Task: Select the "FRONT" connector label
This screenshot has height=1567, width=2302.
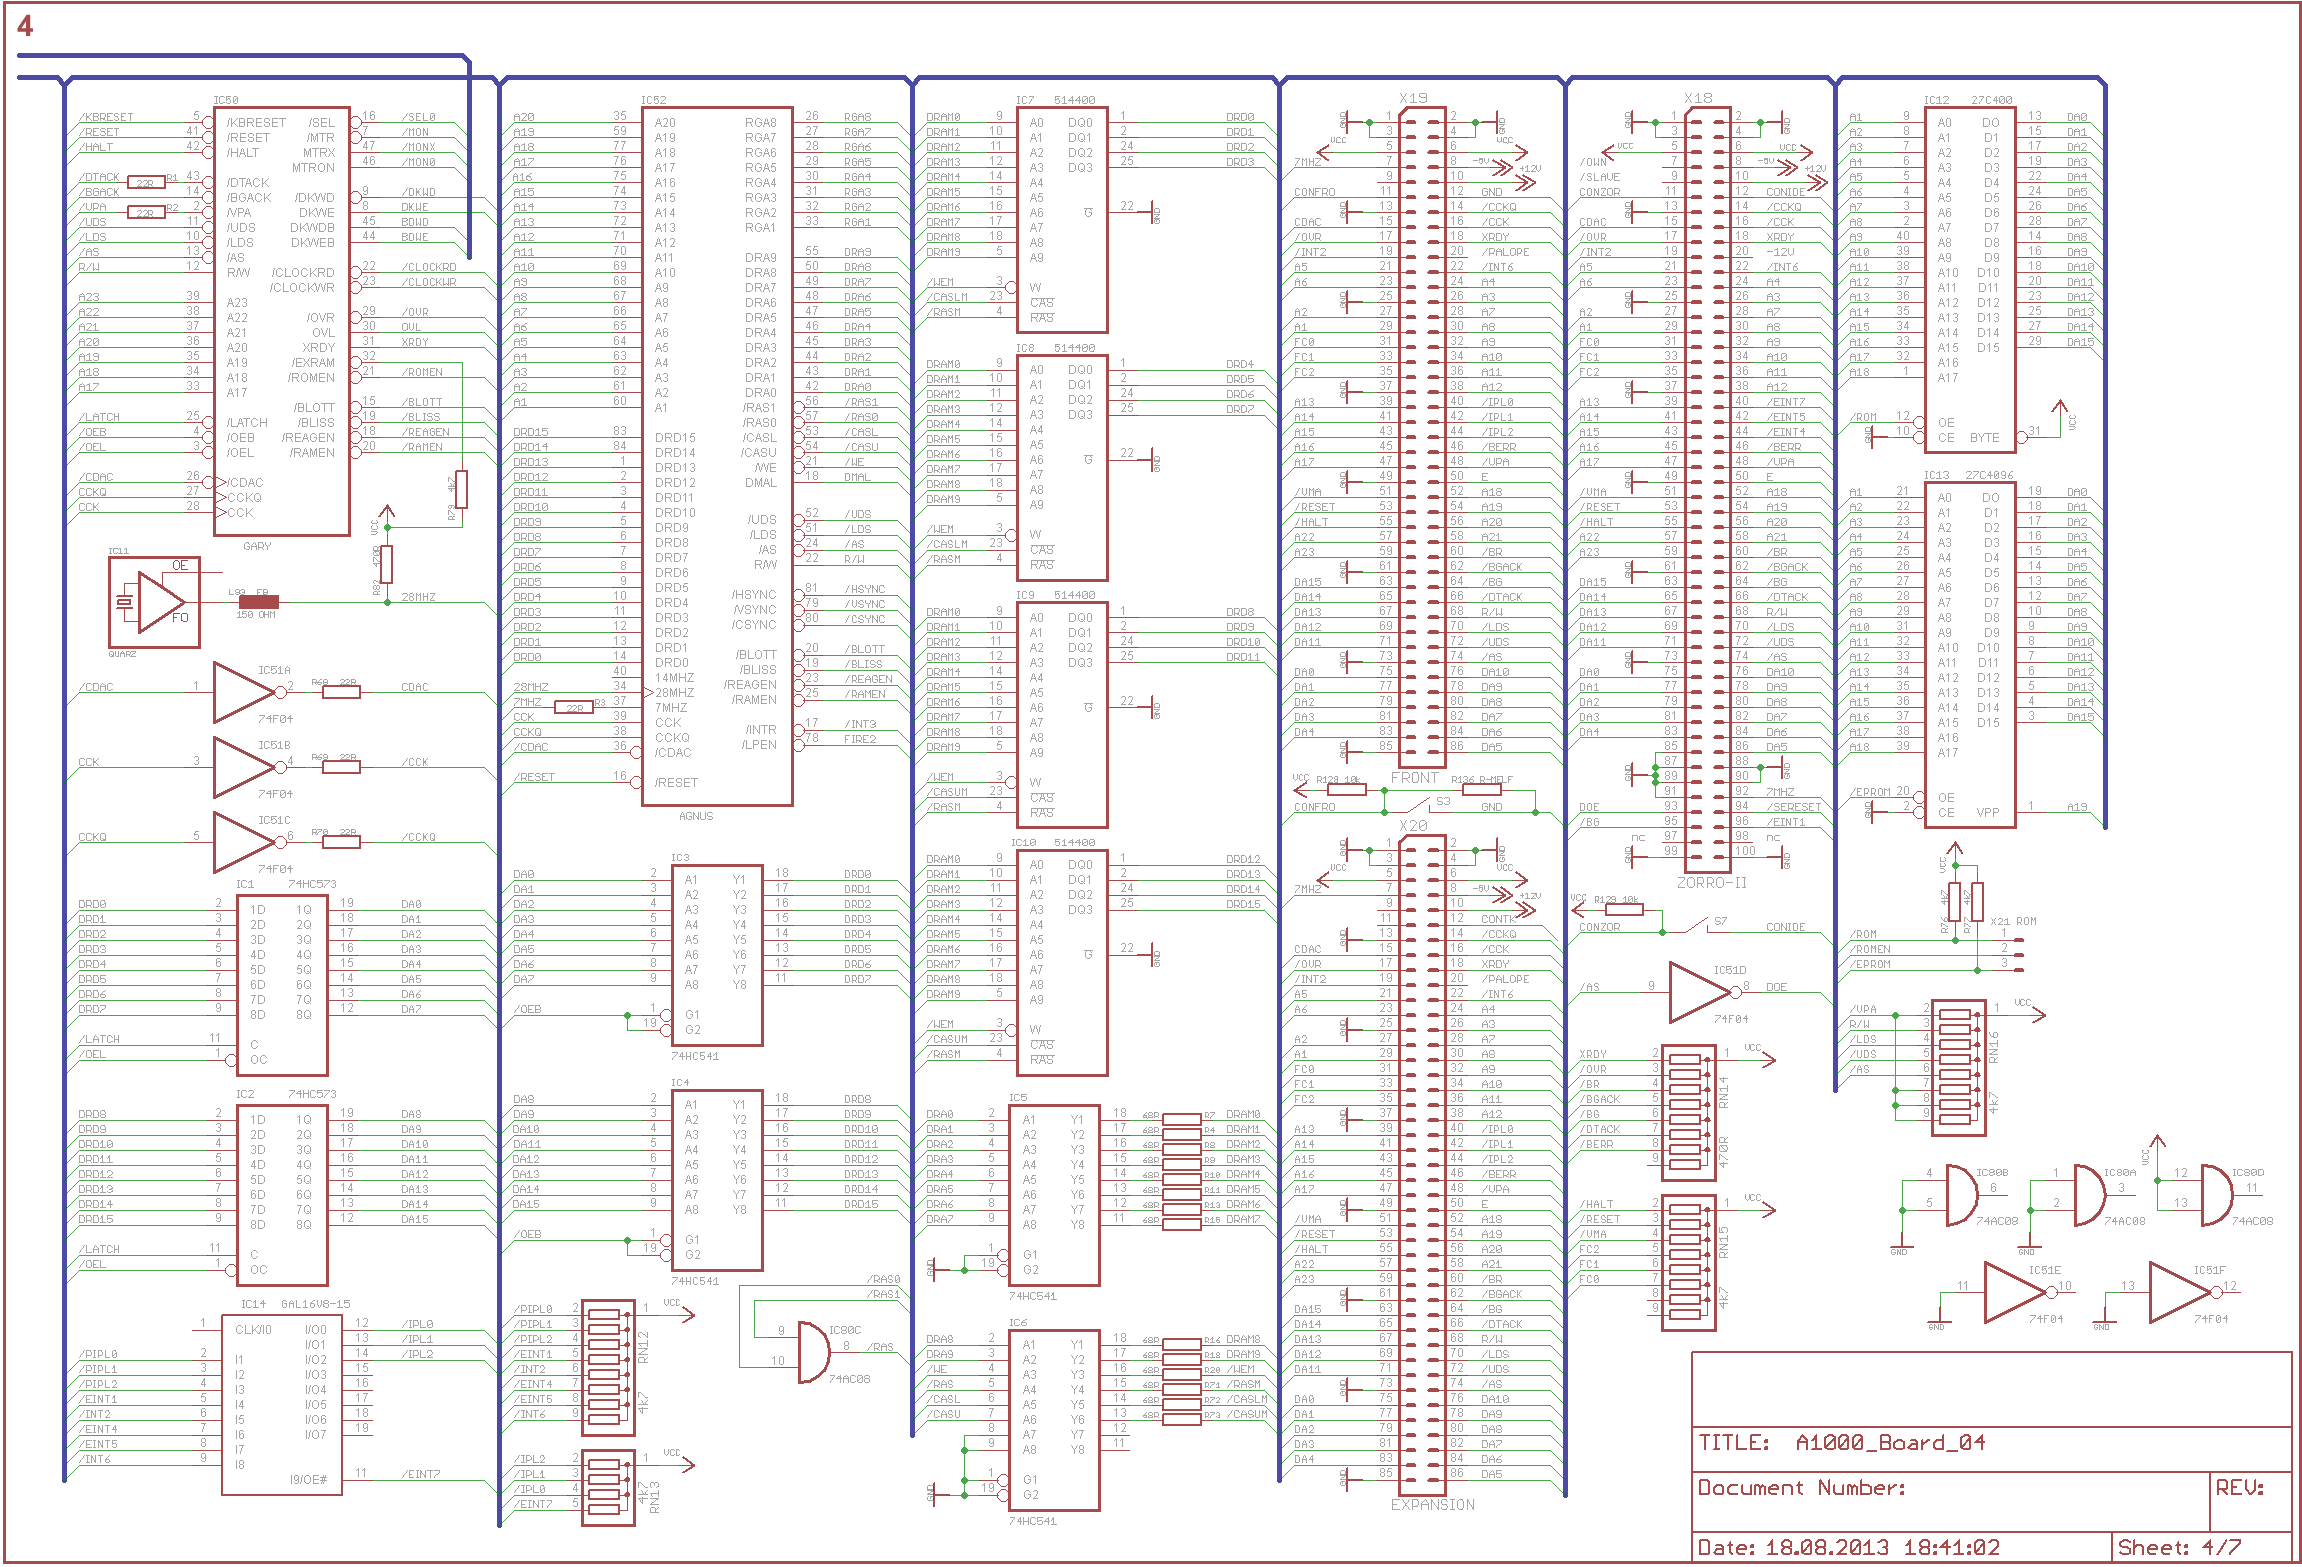Action: [x=1414, y=778]
